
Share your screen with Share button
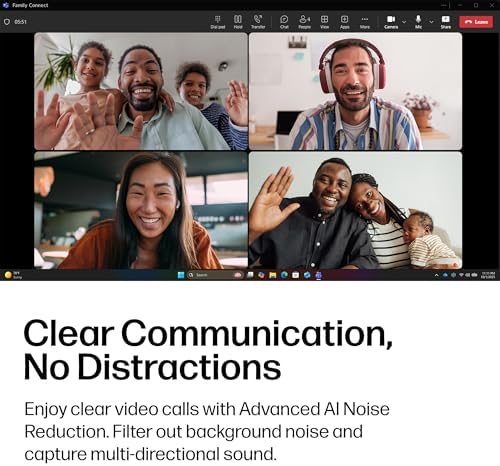[446, 22]
